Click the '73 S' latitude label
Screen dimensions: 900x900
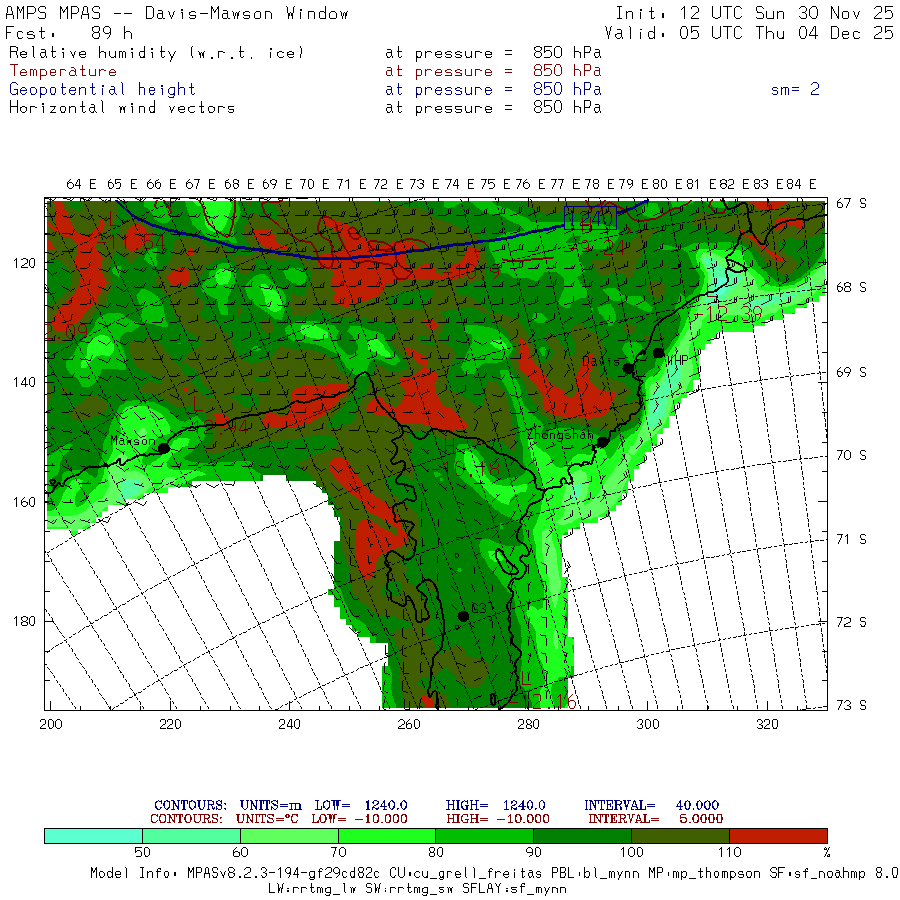pos(851,705)
